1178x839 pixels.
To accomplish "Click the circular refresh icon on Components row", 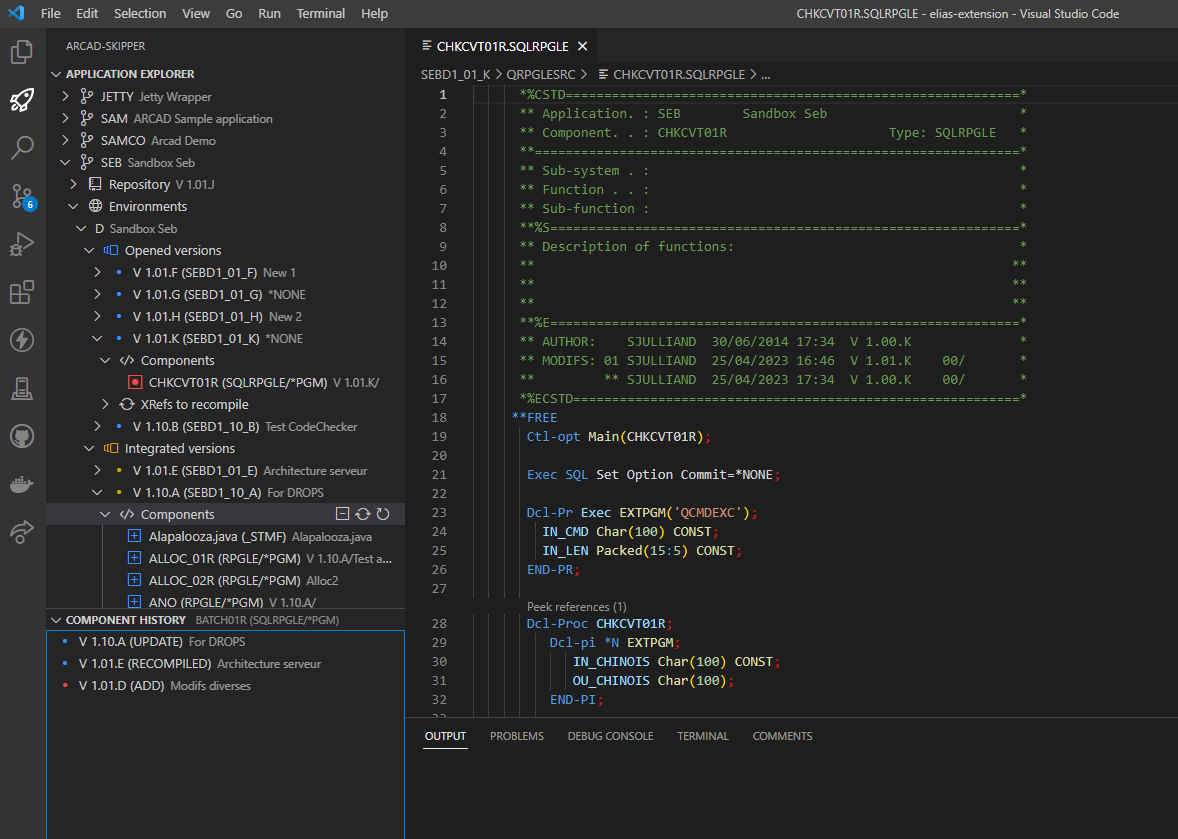I will [383, 514].
